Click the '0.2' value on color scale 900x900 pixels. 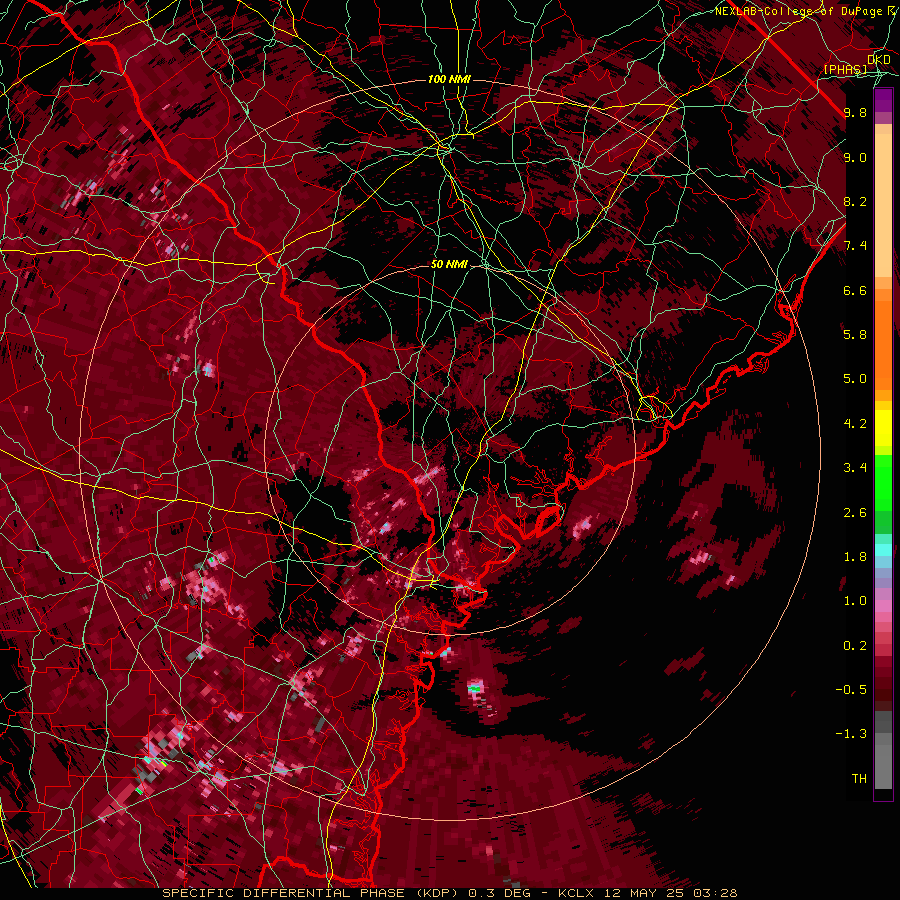855,646
